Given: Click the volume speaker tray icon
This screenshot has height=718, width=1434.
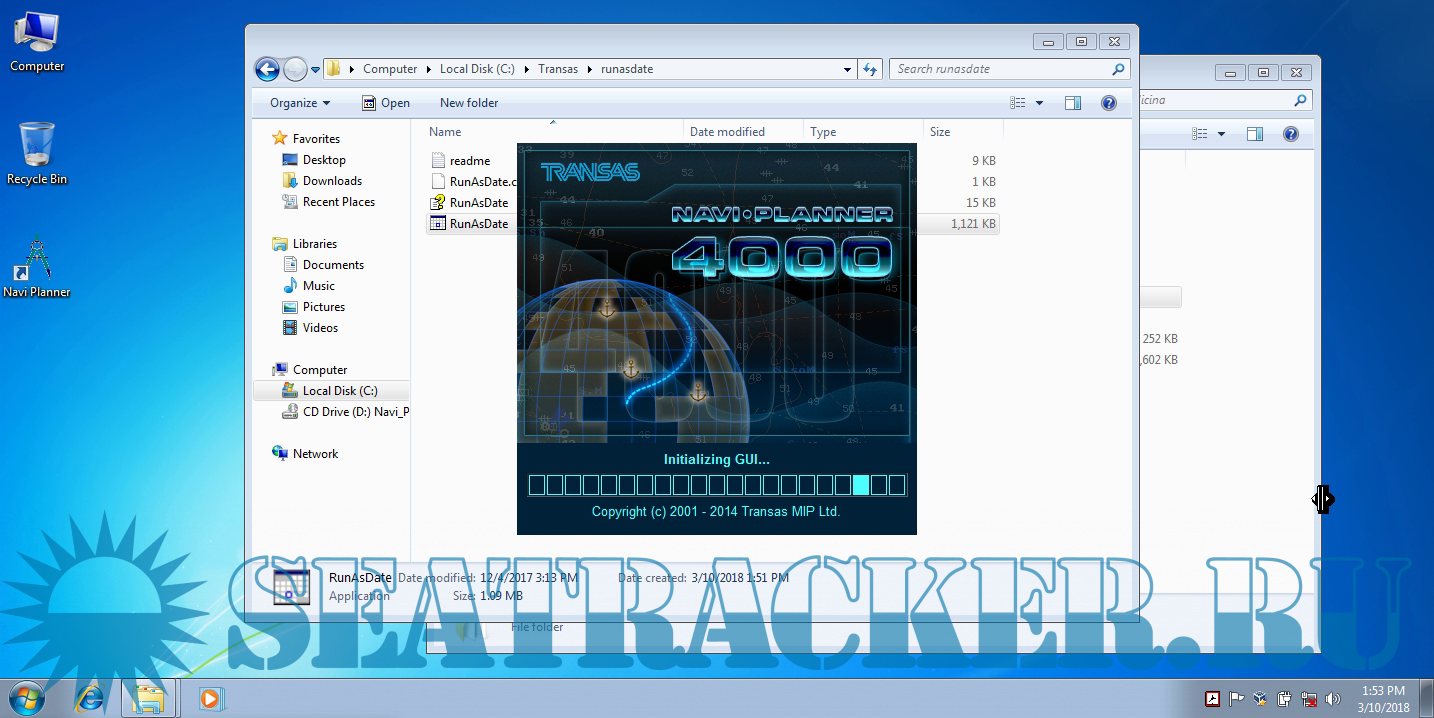Looking at the screenshot, I should pyautogui.click(x=1332, y=699).
